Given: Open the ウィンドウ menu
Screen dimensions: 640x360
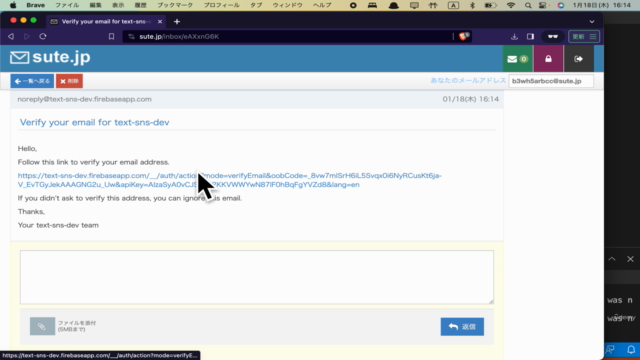Looking at the screenshot, I should [287, 5].
